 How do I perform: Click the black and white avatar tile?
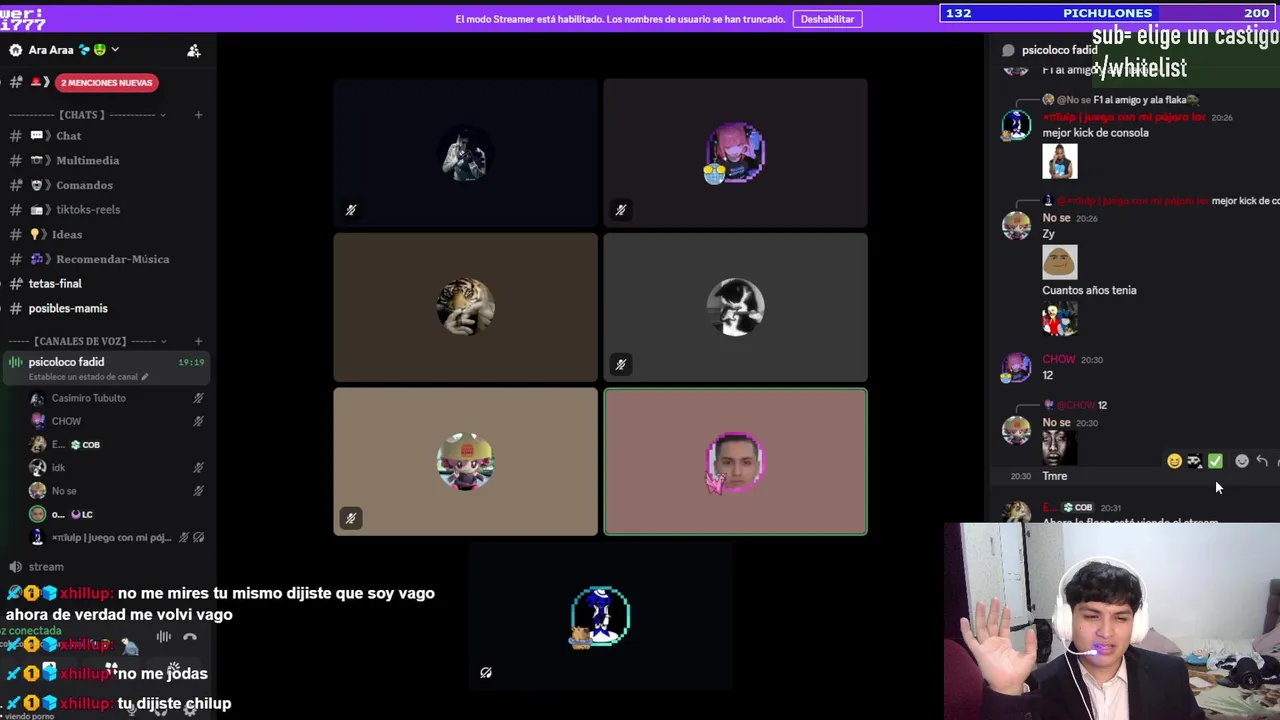pos(735,307)
